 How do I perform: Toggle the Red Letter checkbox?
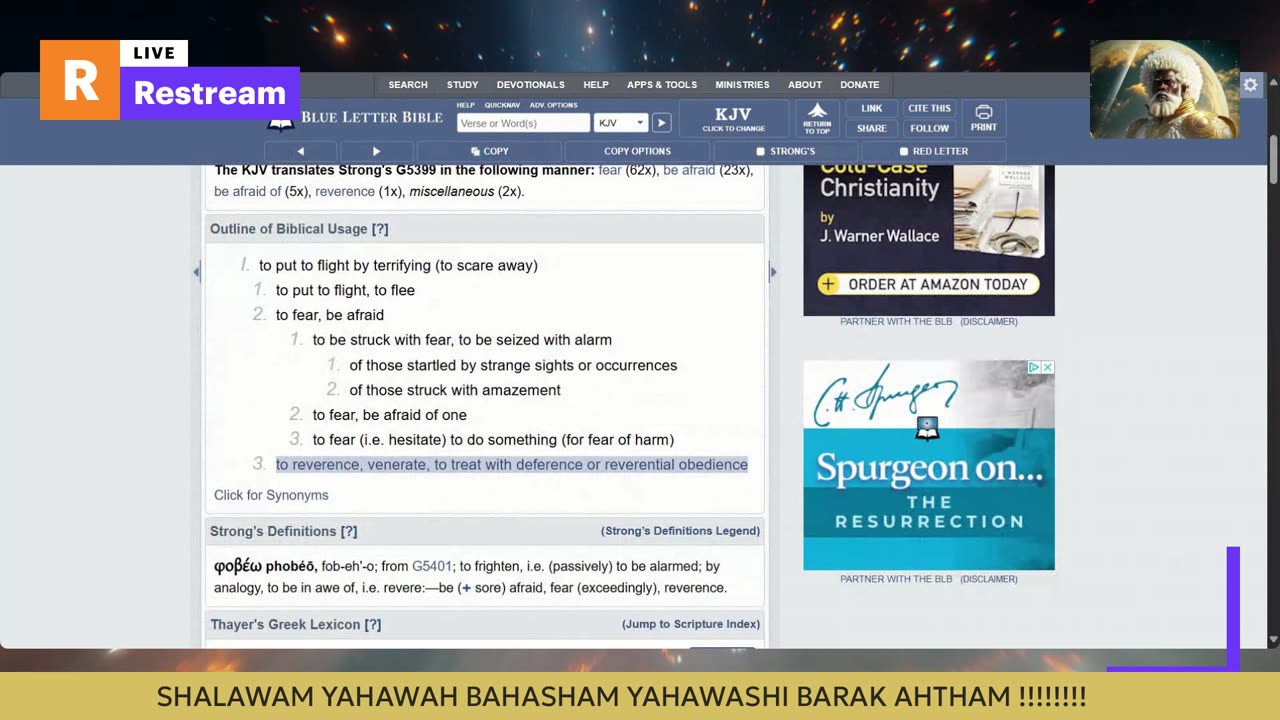(x=903, y=151)
